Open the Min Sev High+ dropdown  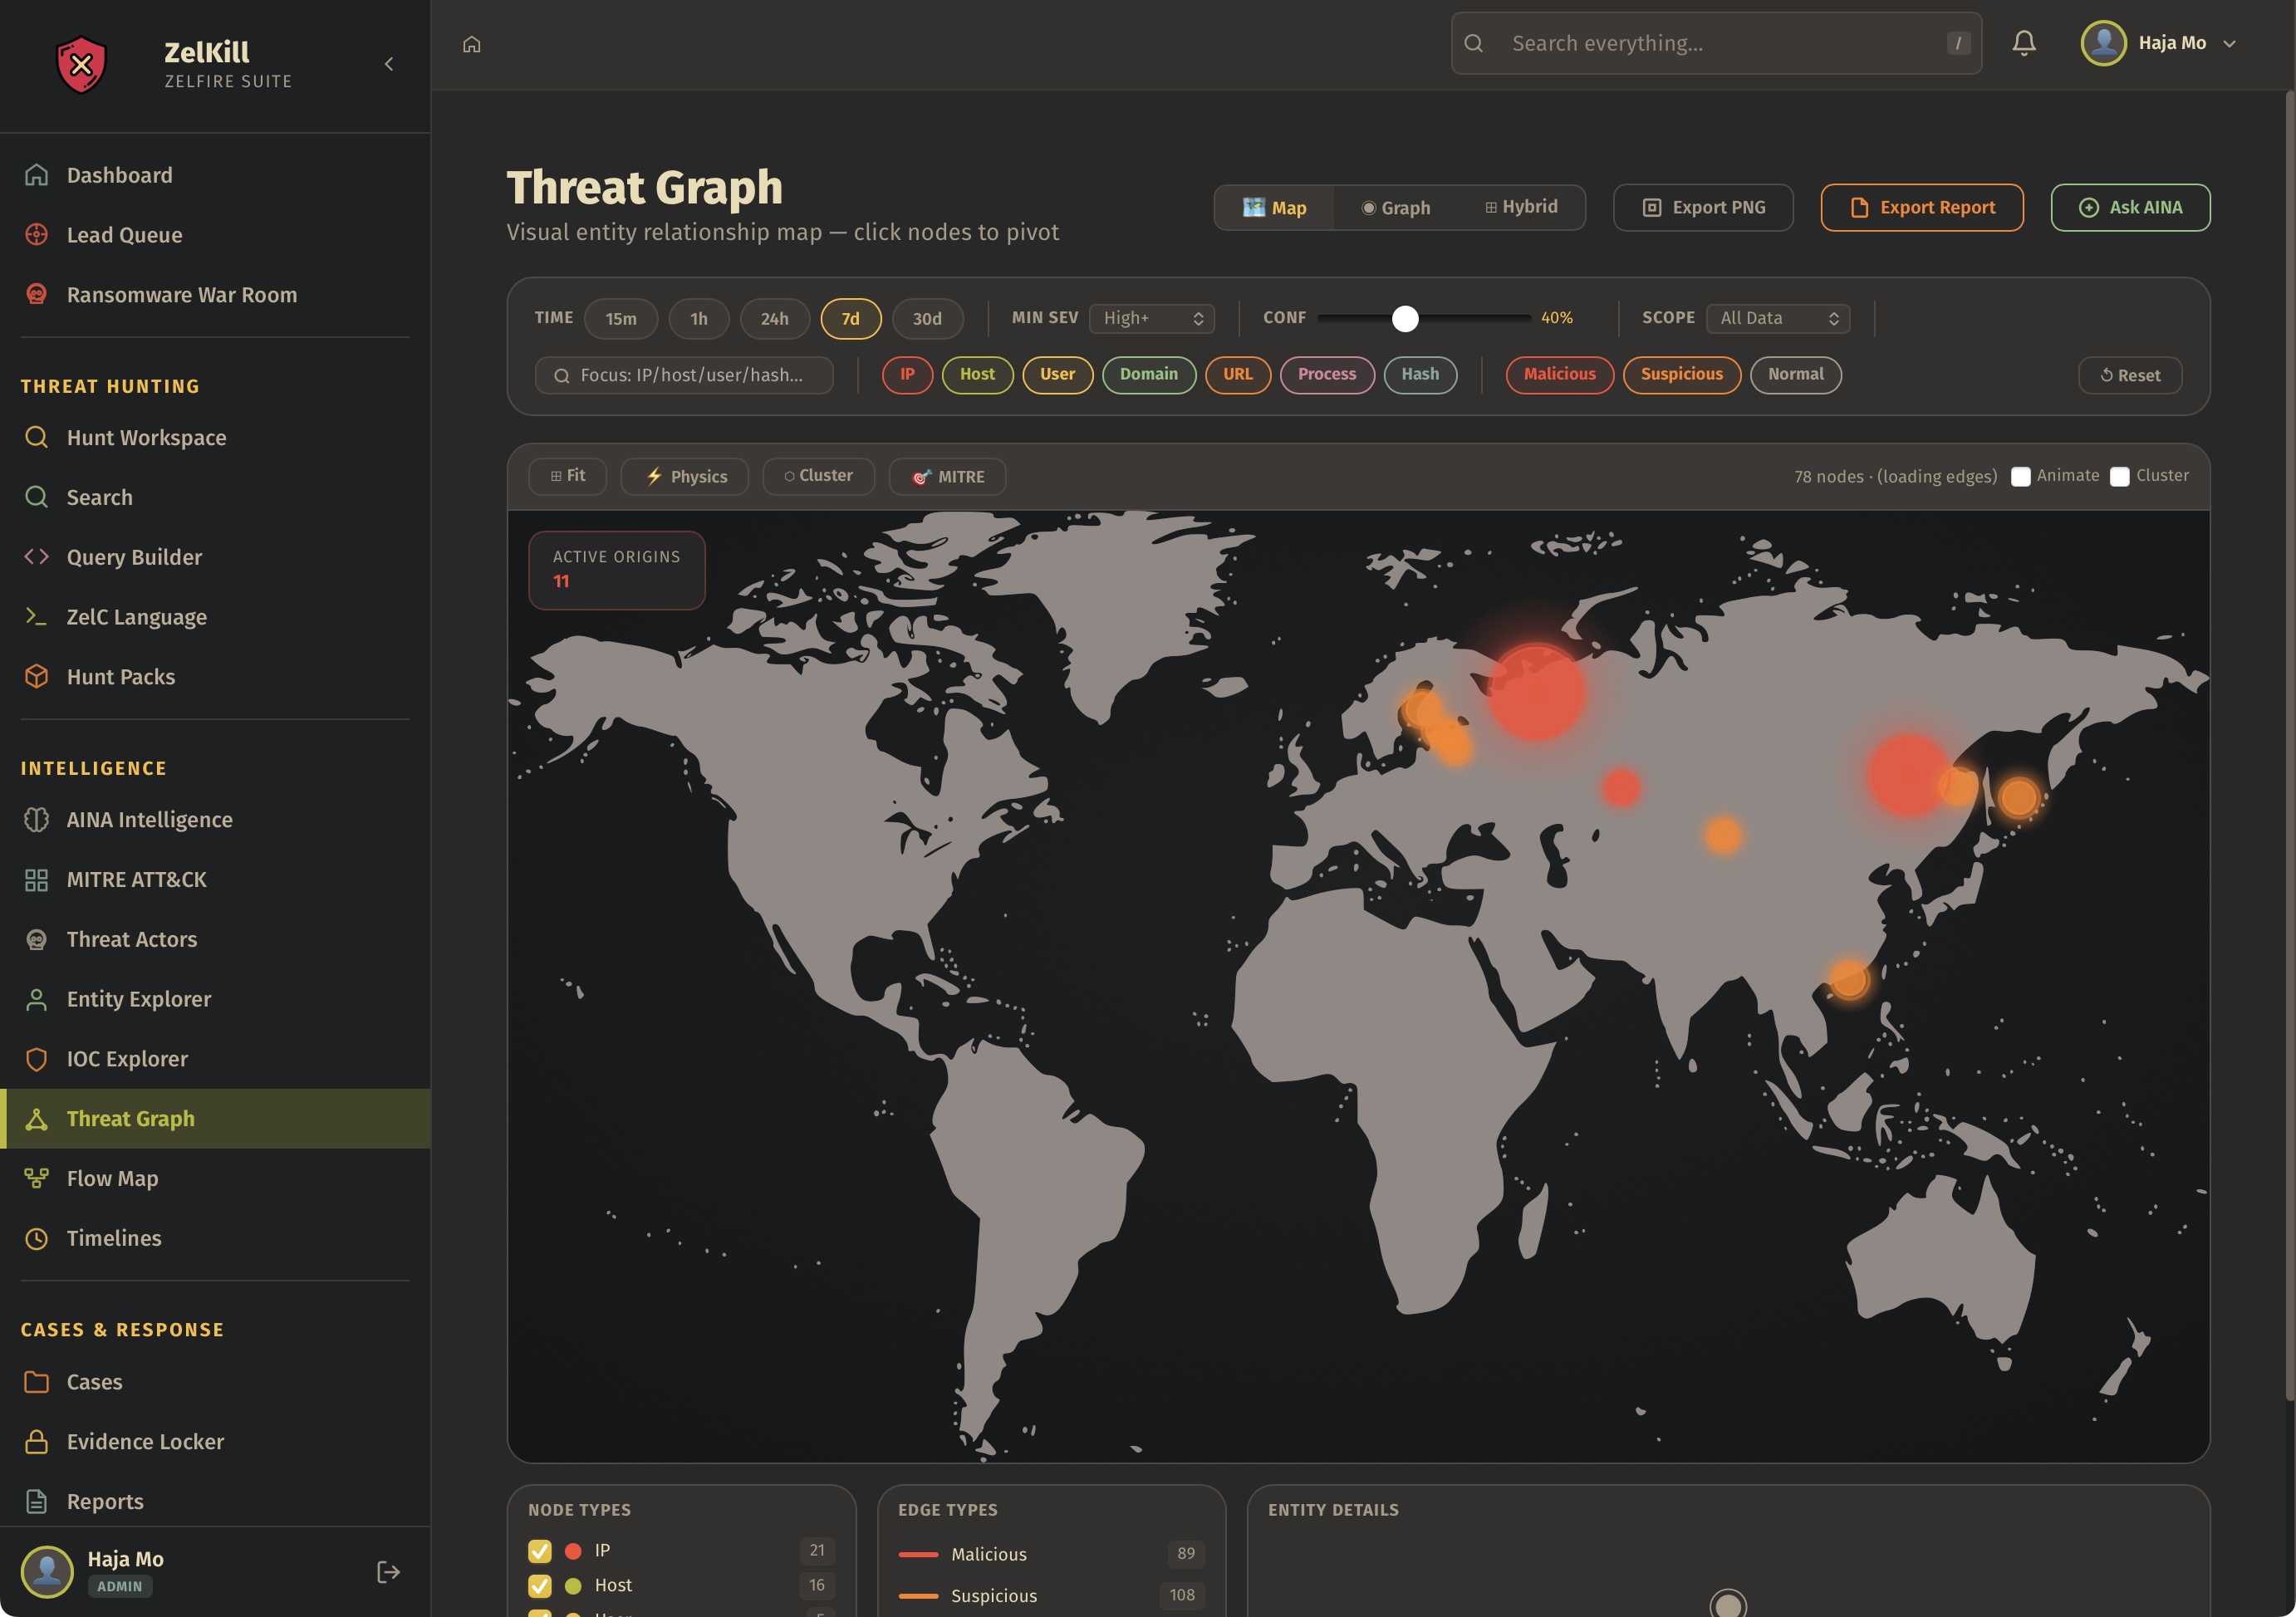[1152, 318]
